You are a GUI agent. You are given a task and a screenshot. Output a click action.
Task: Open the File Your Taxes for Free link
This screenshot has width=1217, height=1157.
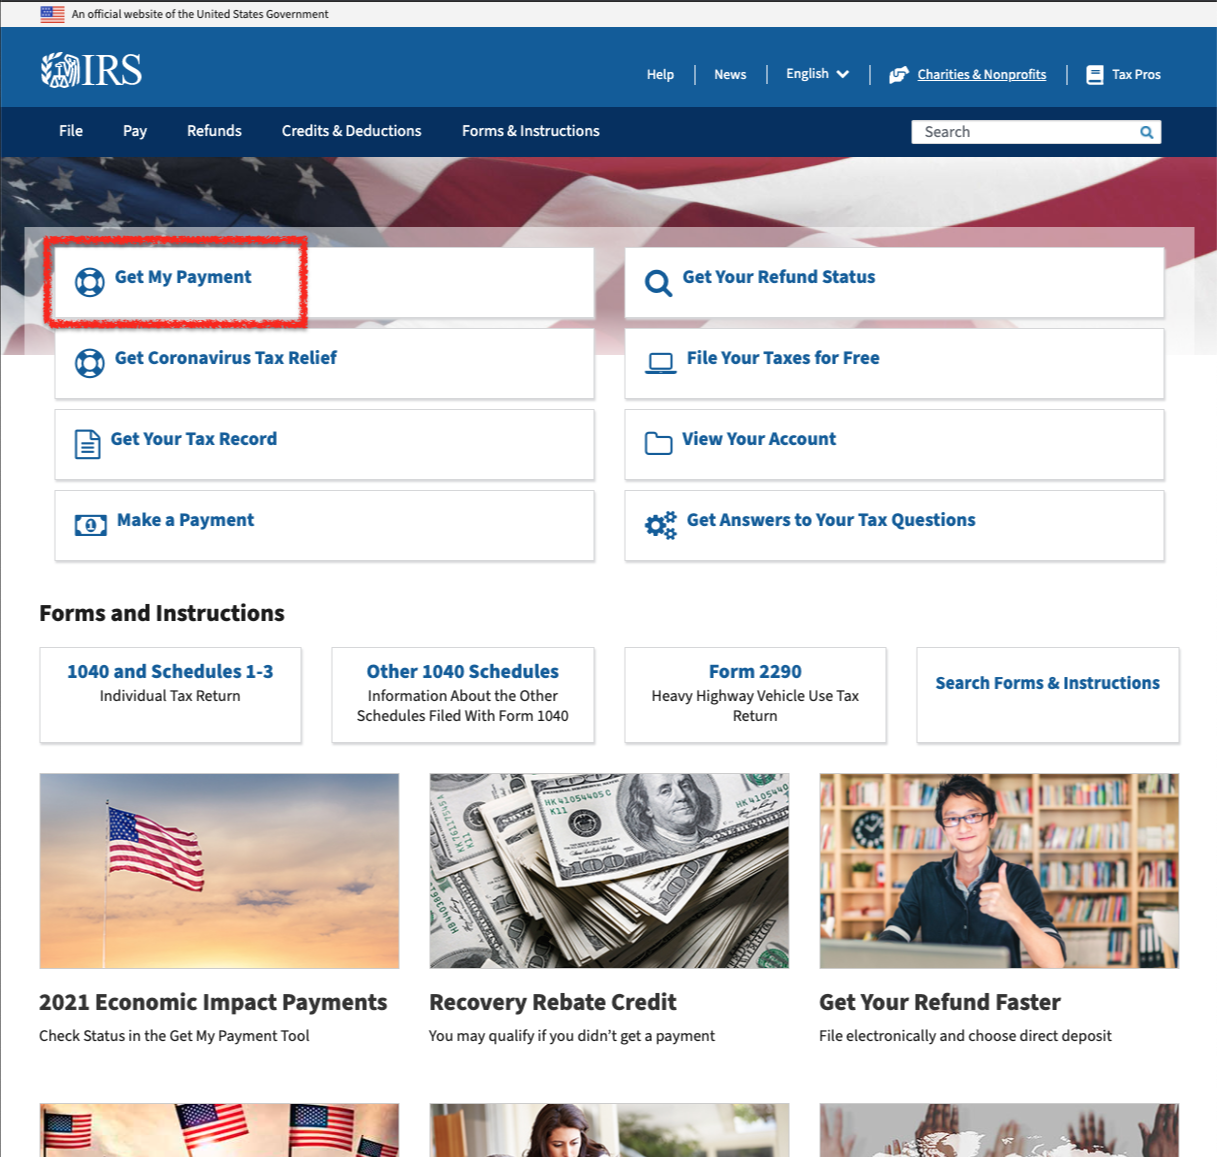click(783, 358)
